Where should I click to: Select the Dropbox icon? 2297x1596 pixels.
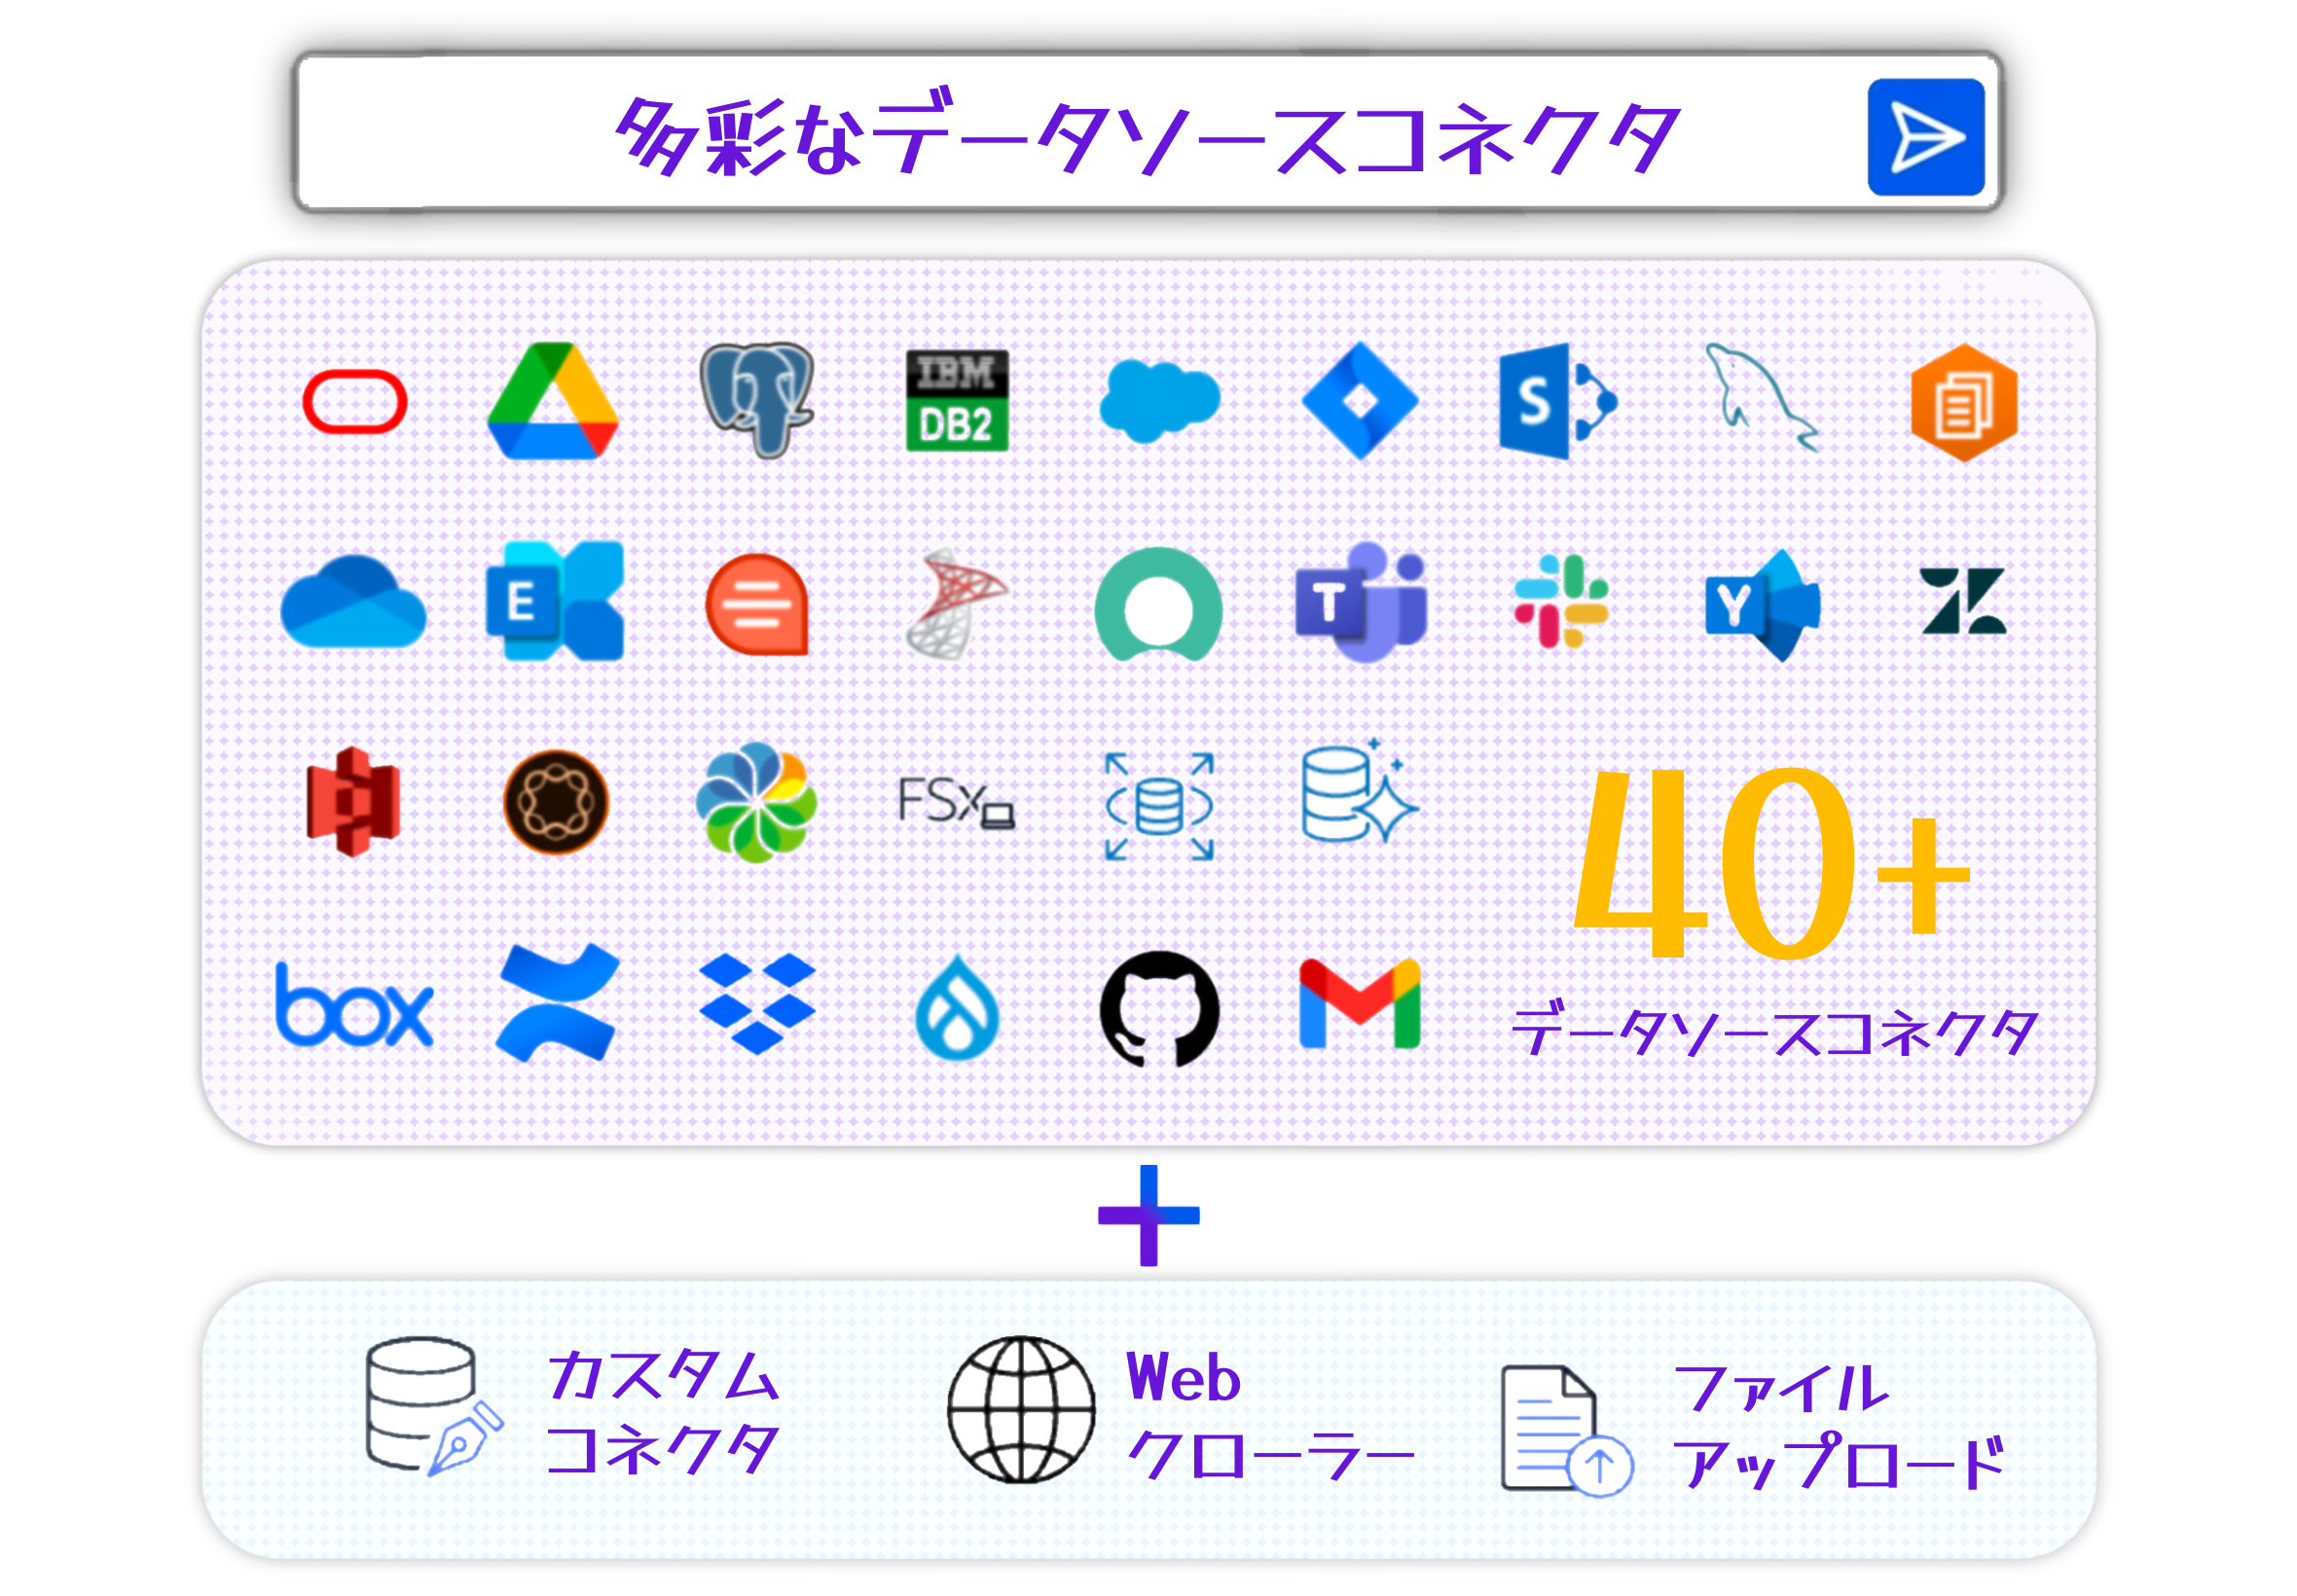click(x=758, y=1004)
